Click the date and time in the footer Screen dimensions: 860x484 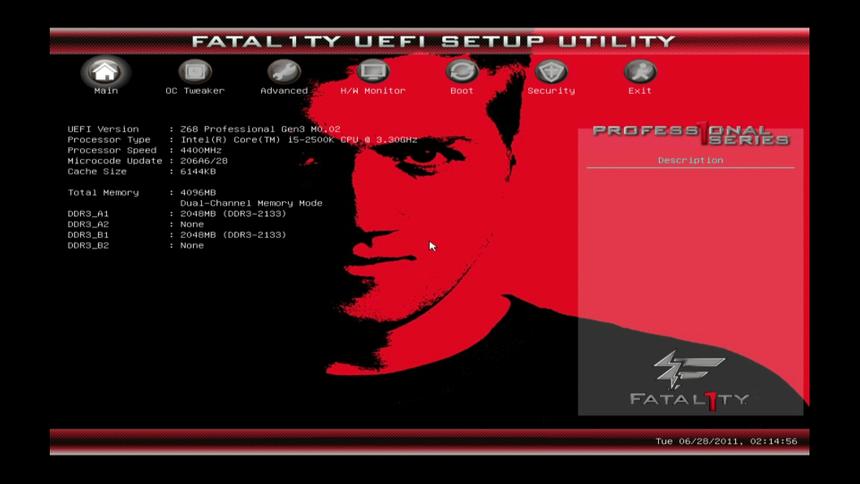point(726,441)
